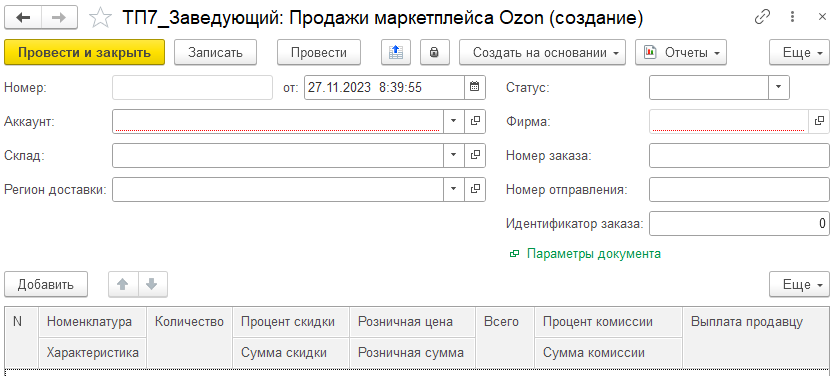Open the Аккаунт field selection form icon

point(475,121)
